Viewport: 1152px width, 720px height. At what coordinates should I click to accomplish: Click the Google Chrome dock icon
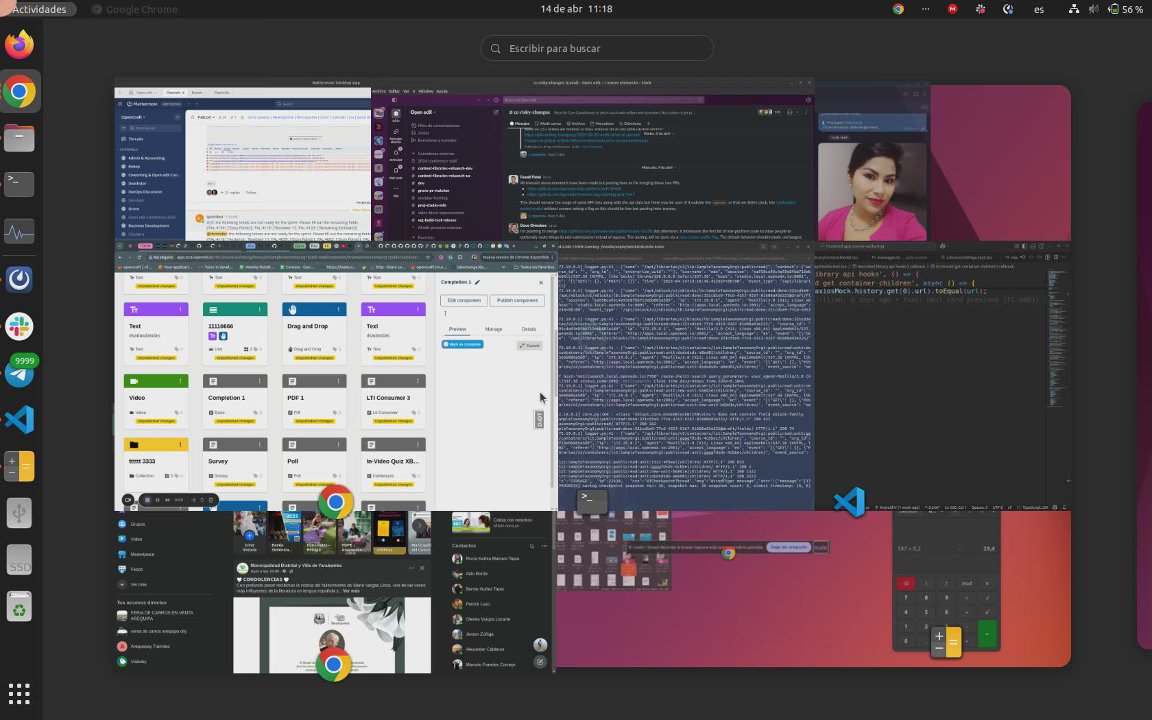tap(19, 92)
